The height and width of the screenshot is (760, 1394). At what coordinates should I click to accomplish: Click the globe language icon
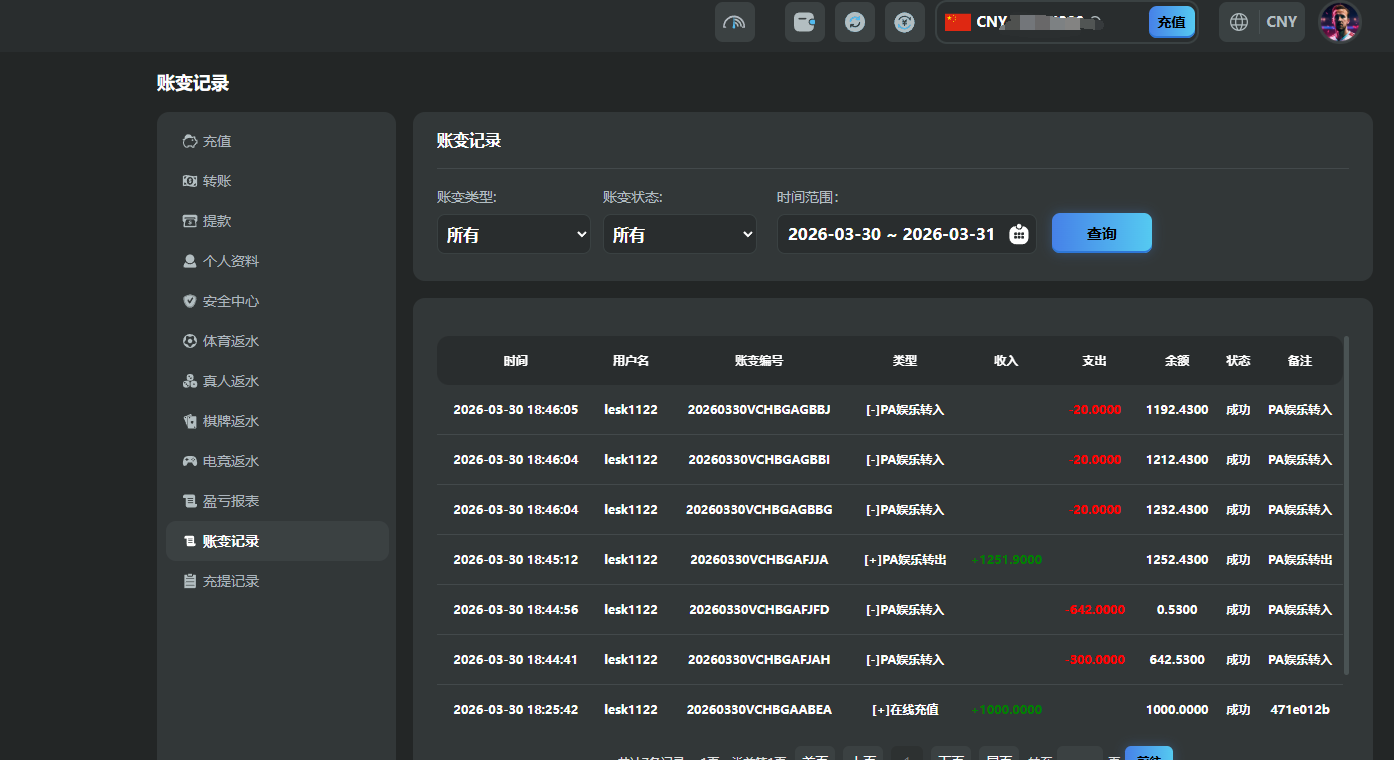[1239, 22]
